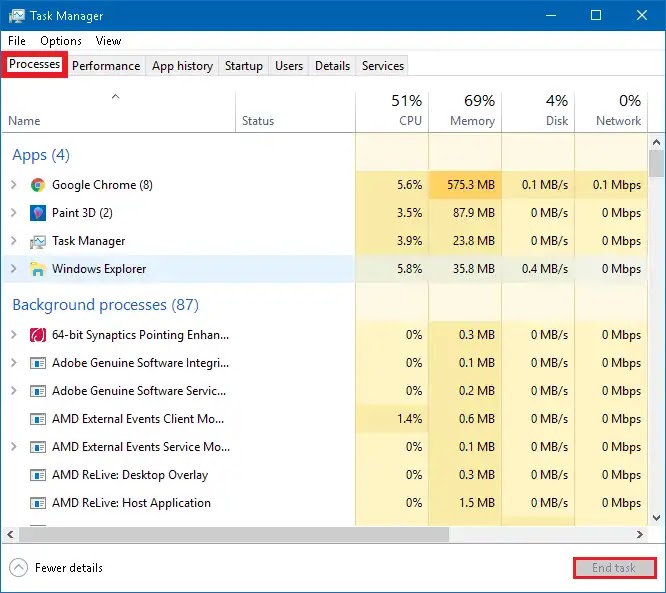The width and height of the screenshot is (666, 593).
Task: Select the Google Chrome (8) row name
Action: pyautogui.click(x=102, y=185)
